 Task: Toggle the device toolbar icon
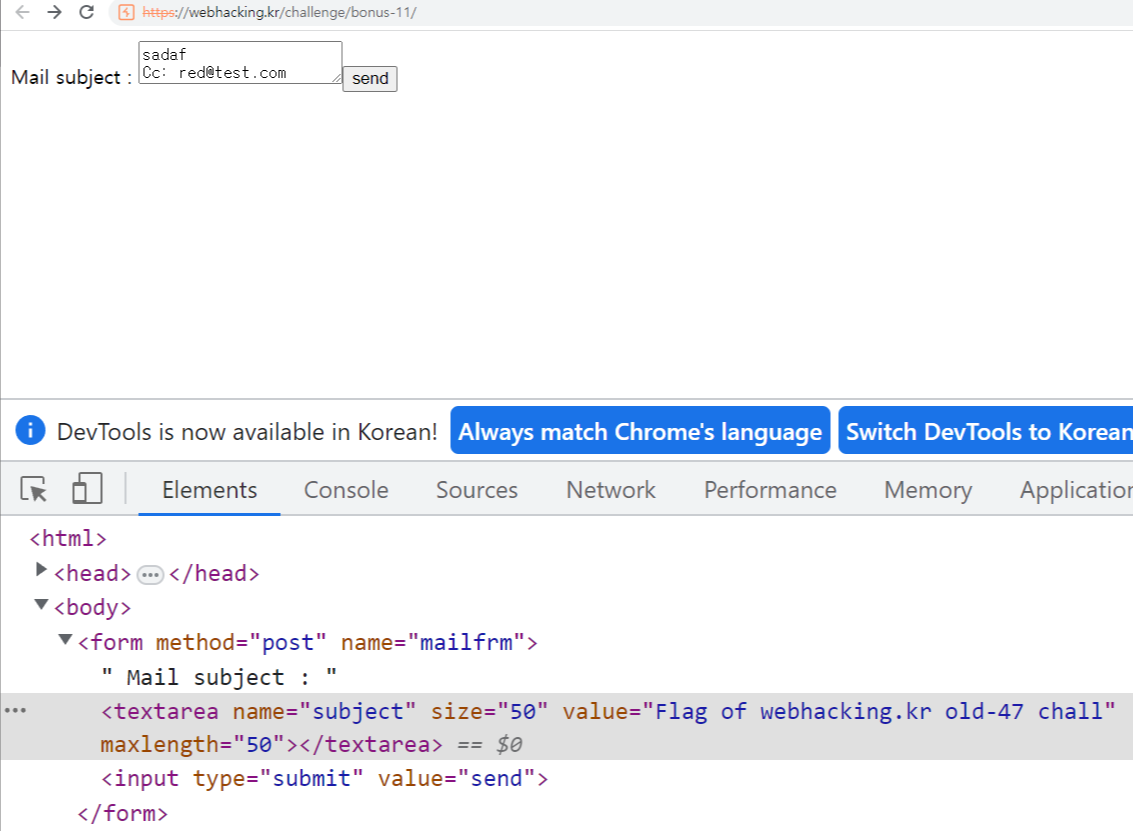[87, 488]
